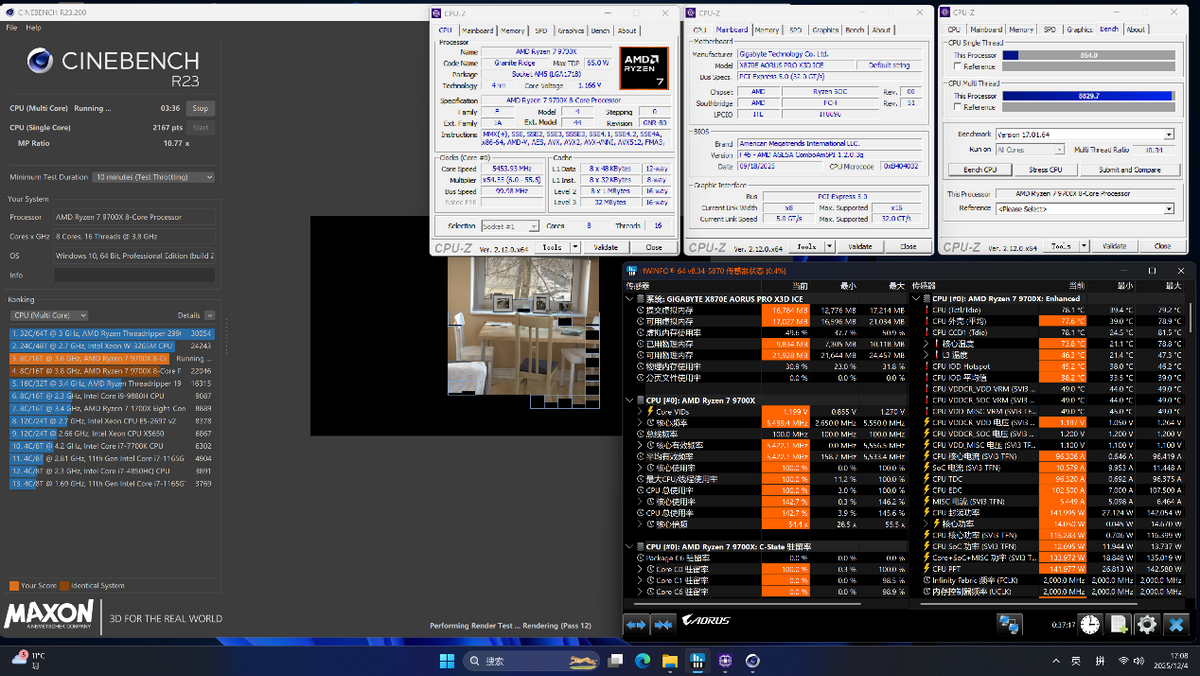
Task: Open HWiNFO settings gear icon
Action: 1147,624
